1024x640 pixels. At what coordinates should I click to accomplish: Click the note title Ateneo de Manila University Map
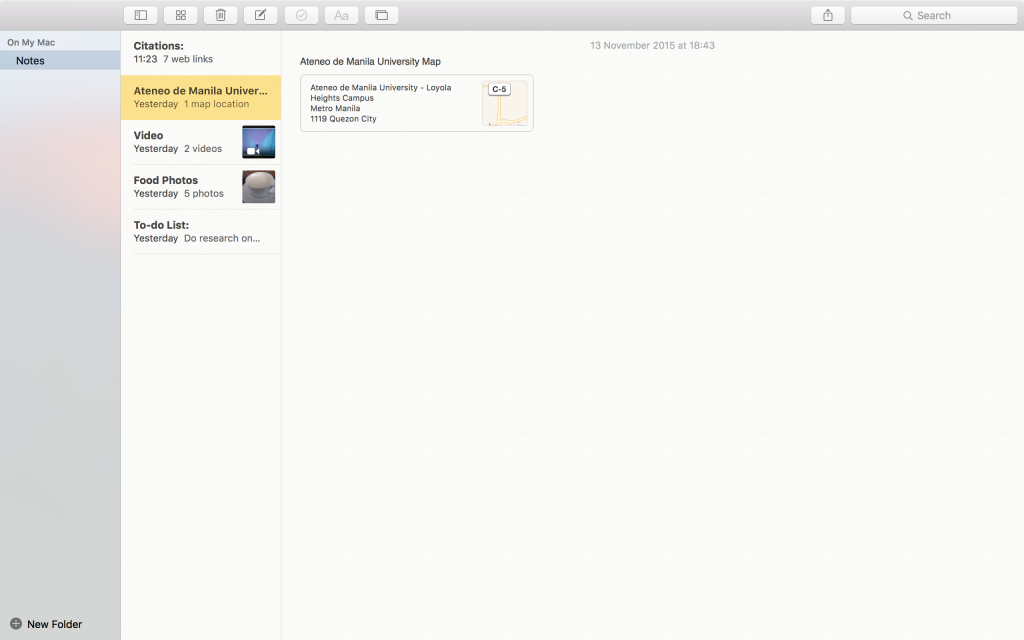[x=370, y=61]
